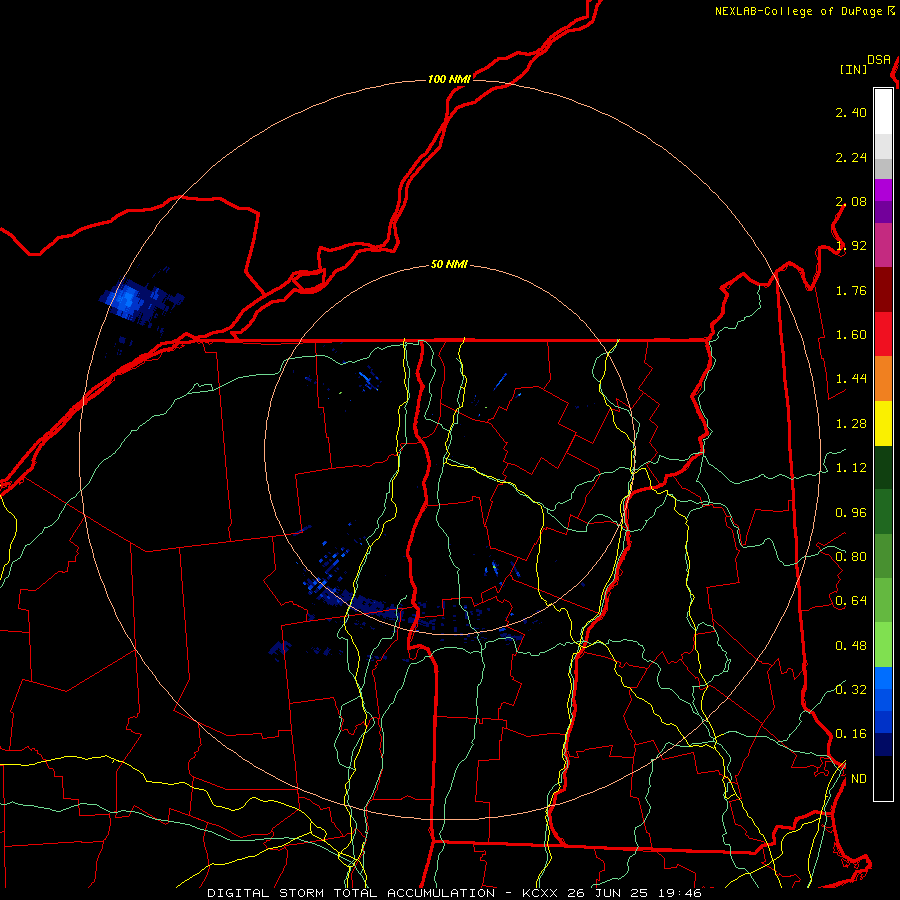This screenshot has height=900, width=900.
Task: Click the 1.44 legend value
Action: point(851,379)
